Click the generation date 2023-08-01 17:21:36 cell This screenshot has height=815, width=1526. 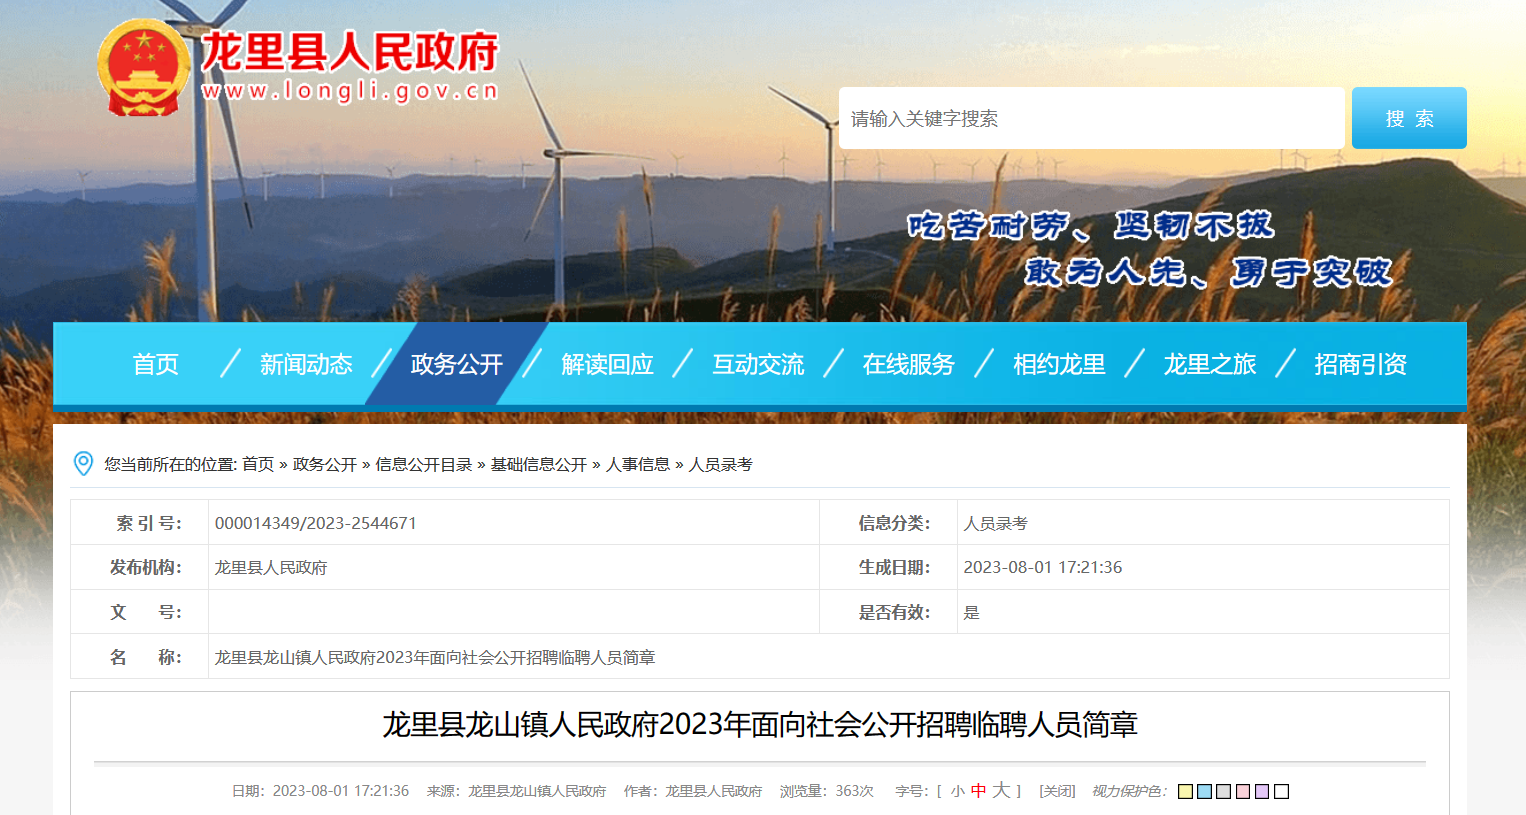click(1043, 567)
